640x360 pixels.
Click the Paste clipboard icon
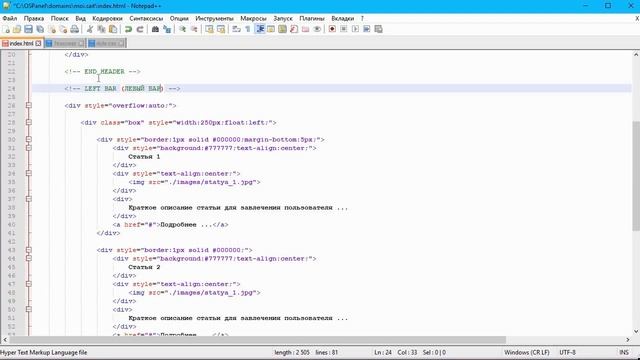(113, 29)
